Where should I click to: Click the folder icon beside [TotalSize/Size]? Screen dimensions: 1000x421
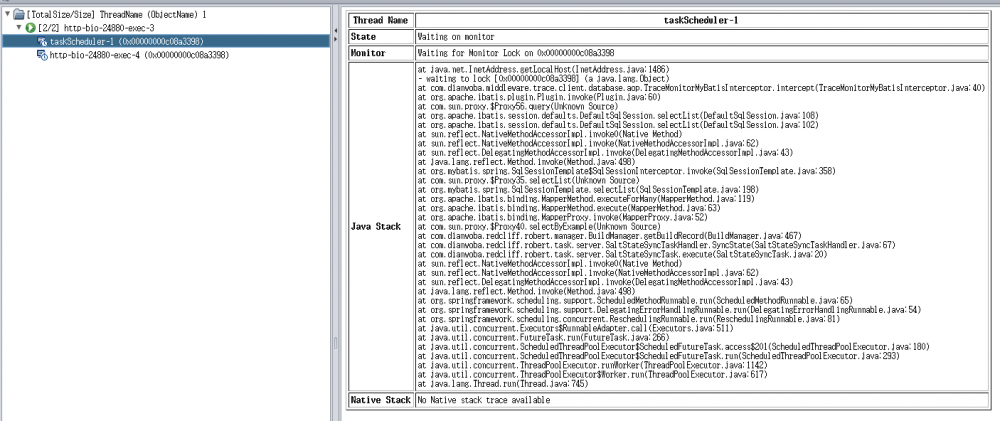[18, 13]
